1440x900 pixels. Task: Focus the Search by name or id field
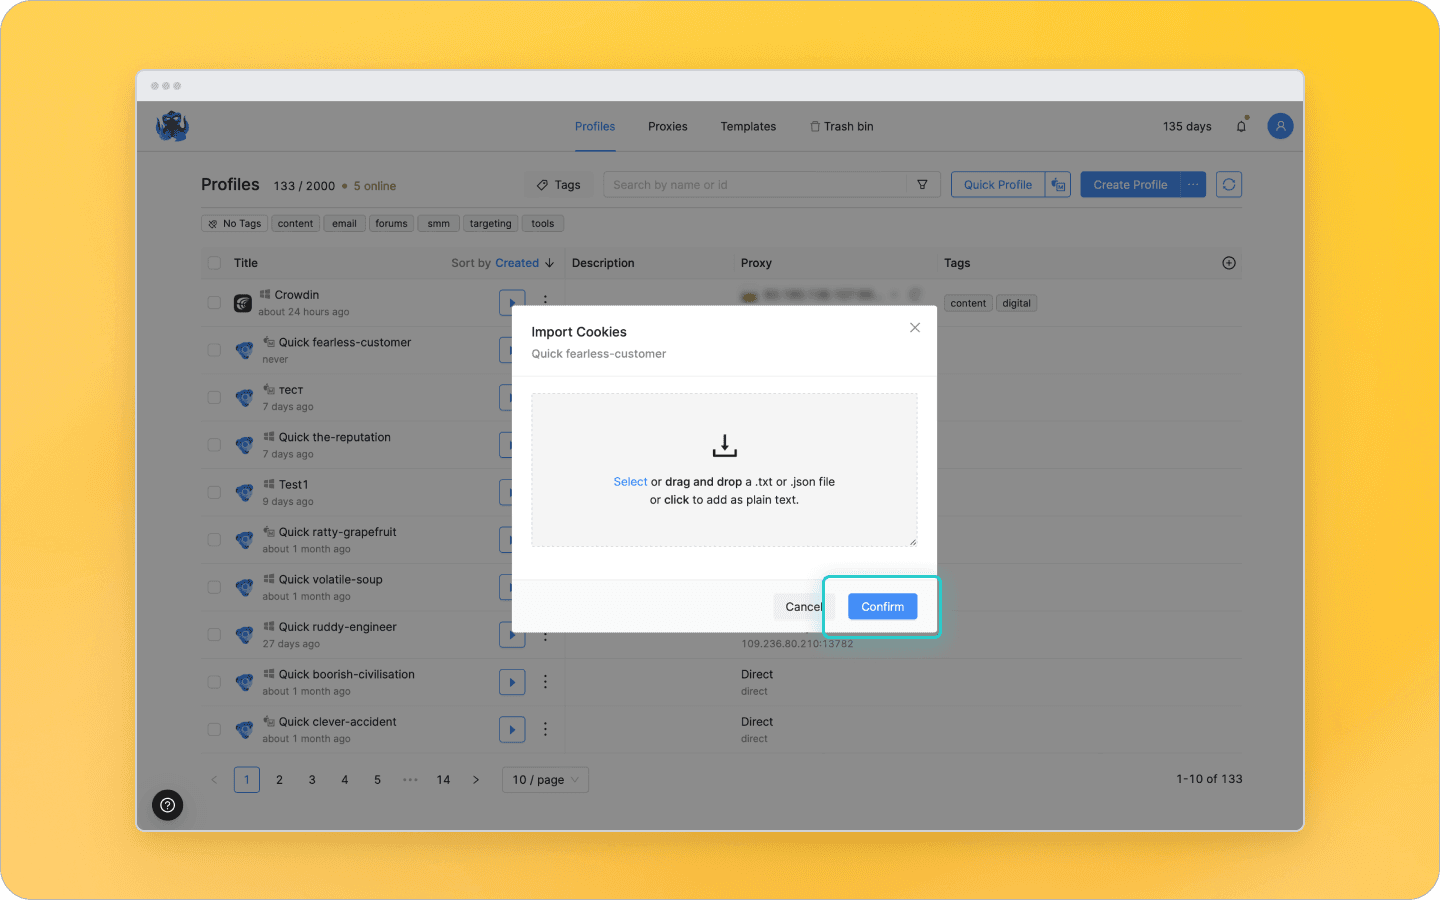coord(756,185)
